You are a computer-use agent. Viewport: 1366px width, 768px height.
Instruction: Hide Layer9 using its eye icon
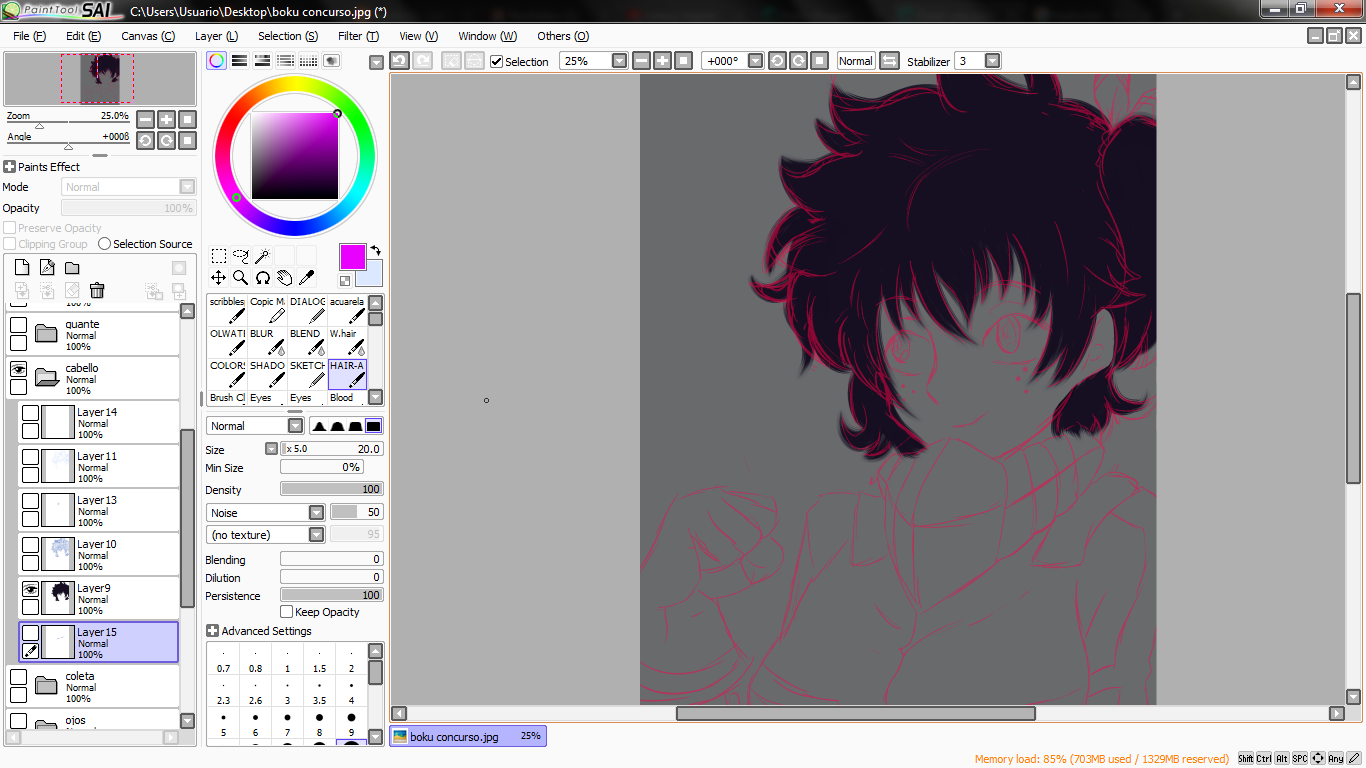(30, 589)
